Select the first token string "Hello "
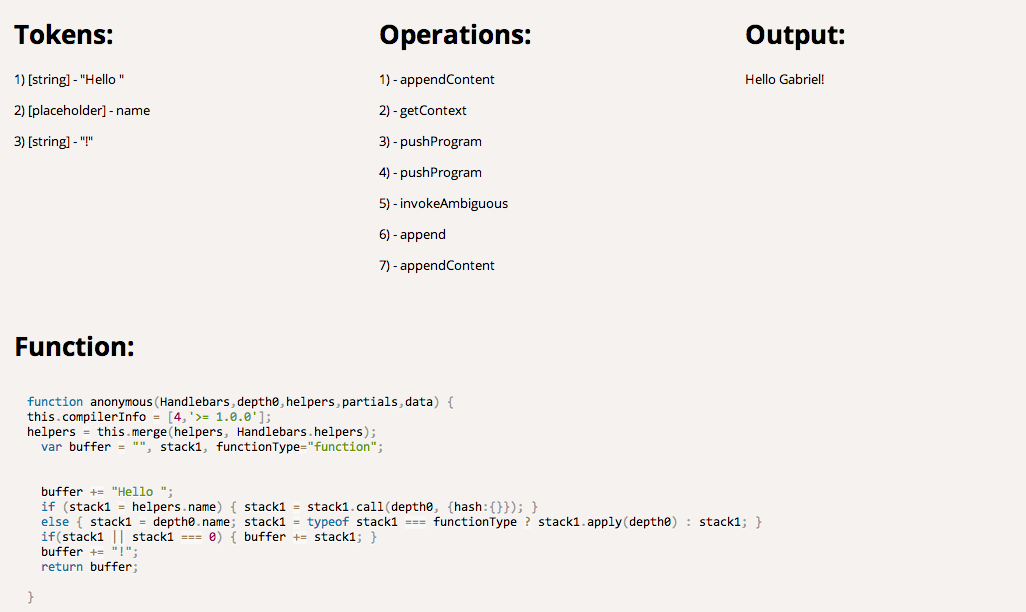The image size is (1026, 612). [x=69, y=79]
